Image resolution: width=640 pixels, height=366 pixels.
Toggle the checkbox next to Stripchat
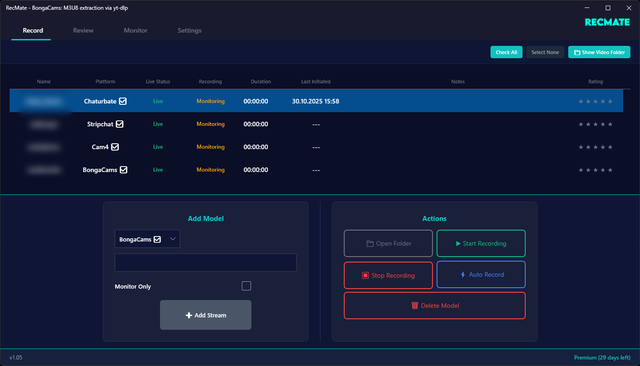pyautogui.click(x=120, y=124)
